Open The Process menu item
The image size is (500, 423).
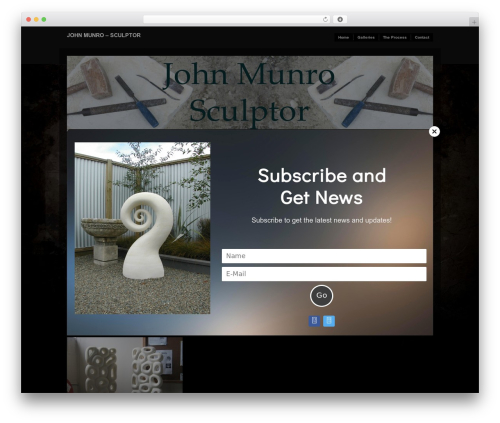394,37
